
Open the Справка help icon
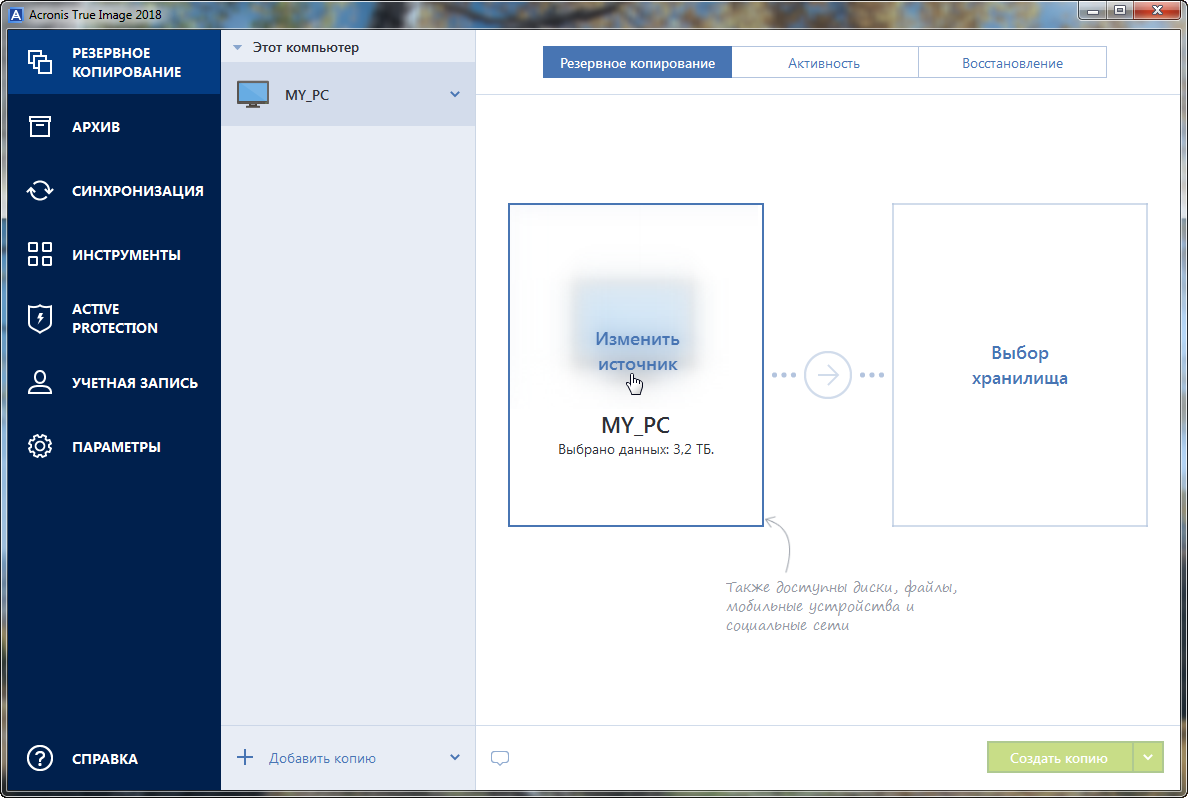click(39, 758)
